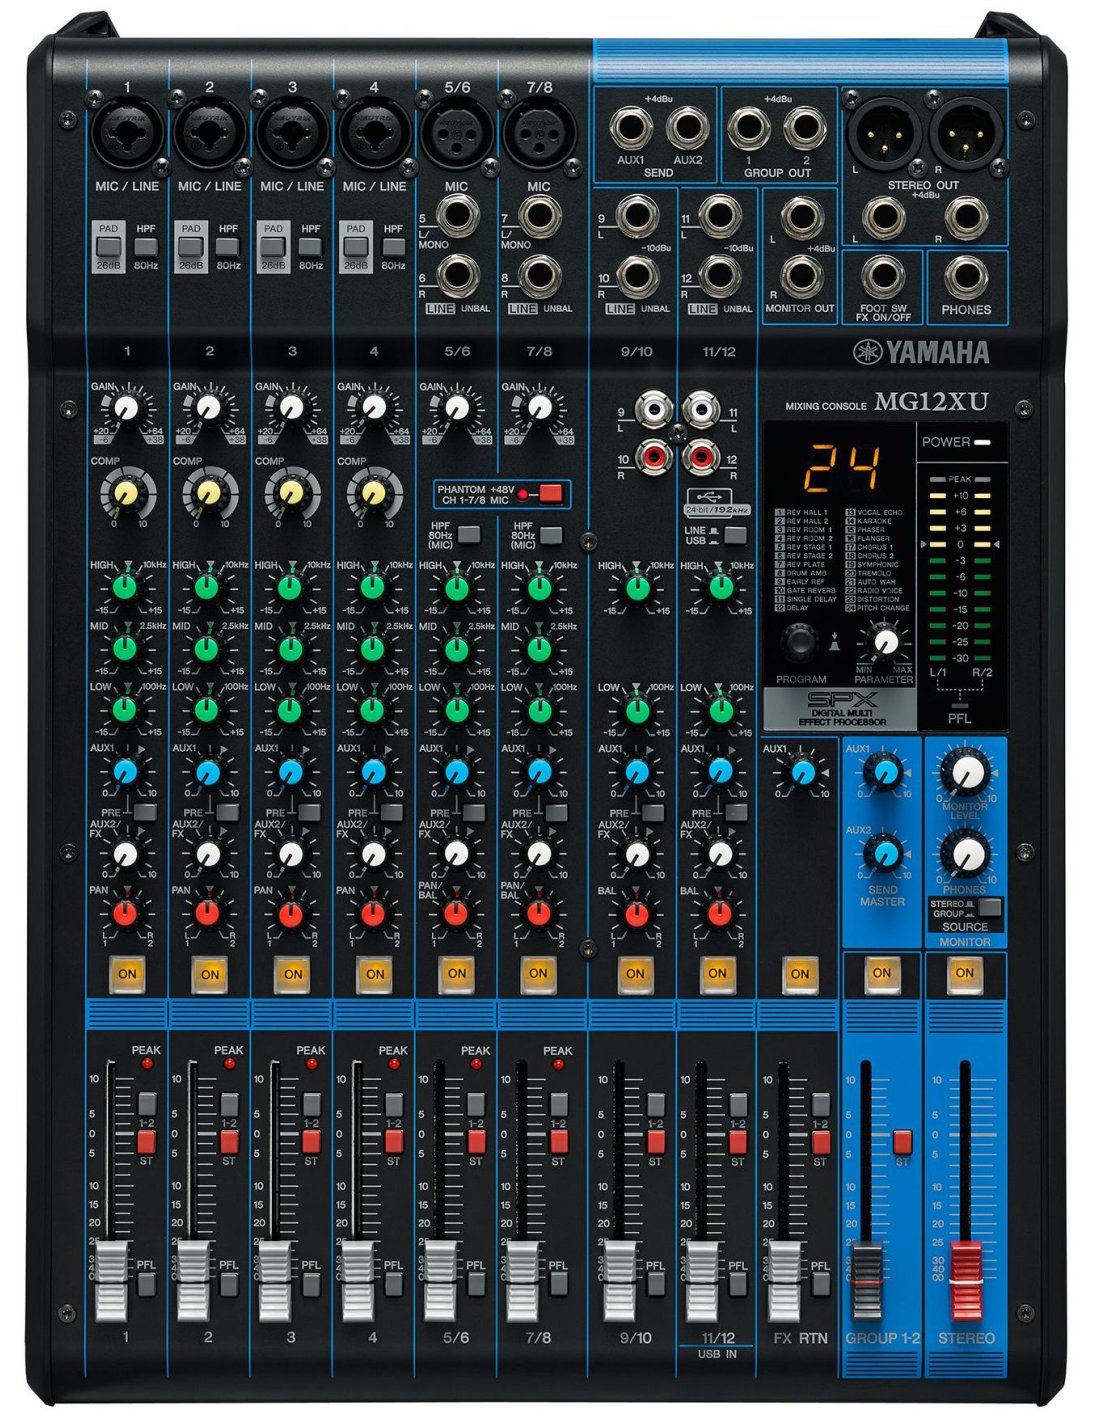Screen dimensions: 1100x1422
Task: Click the Yamaha logo
Action: coord(920,352)
